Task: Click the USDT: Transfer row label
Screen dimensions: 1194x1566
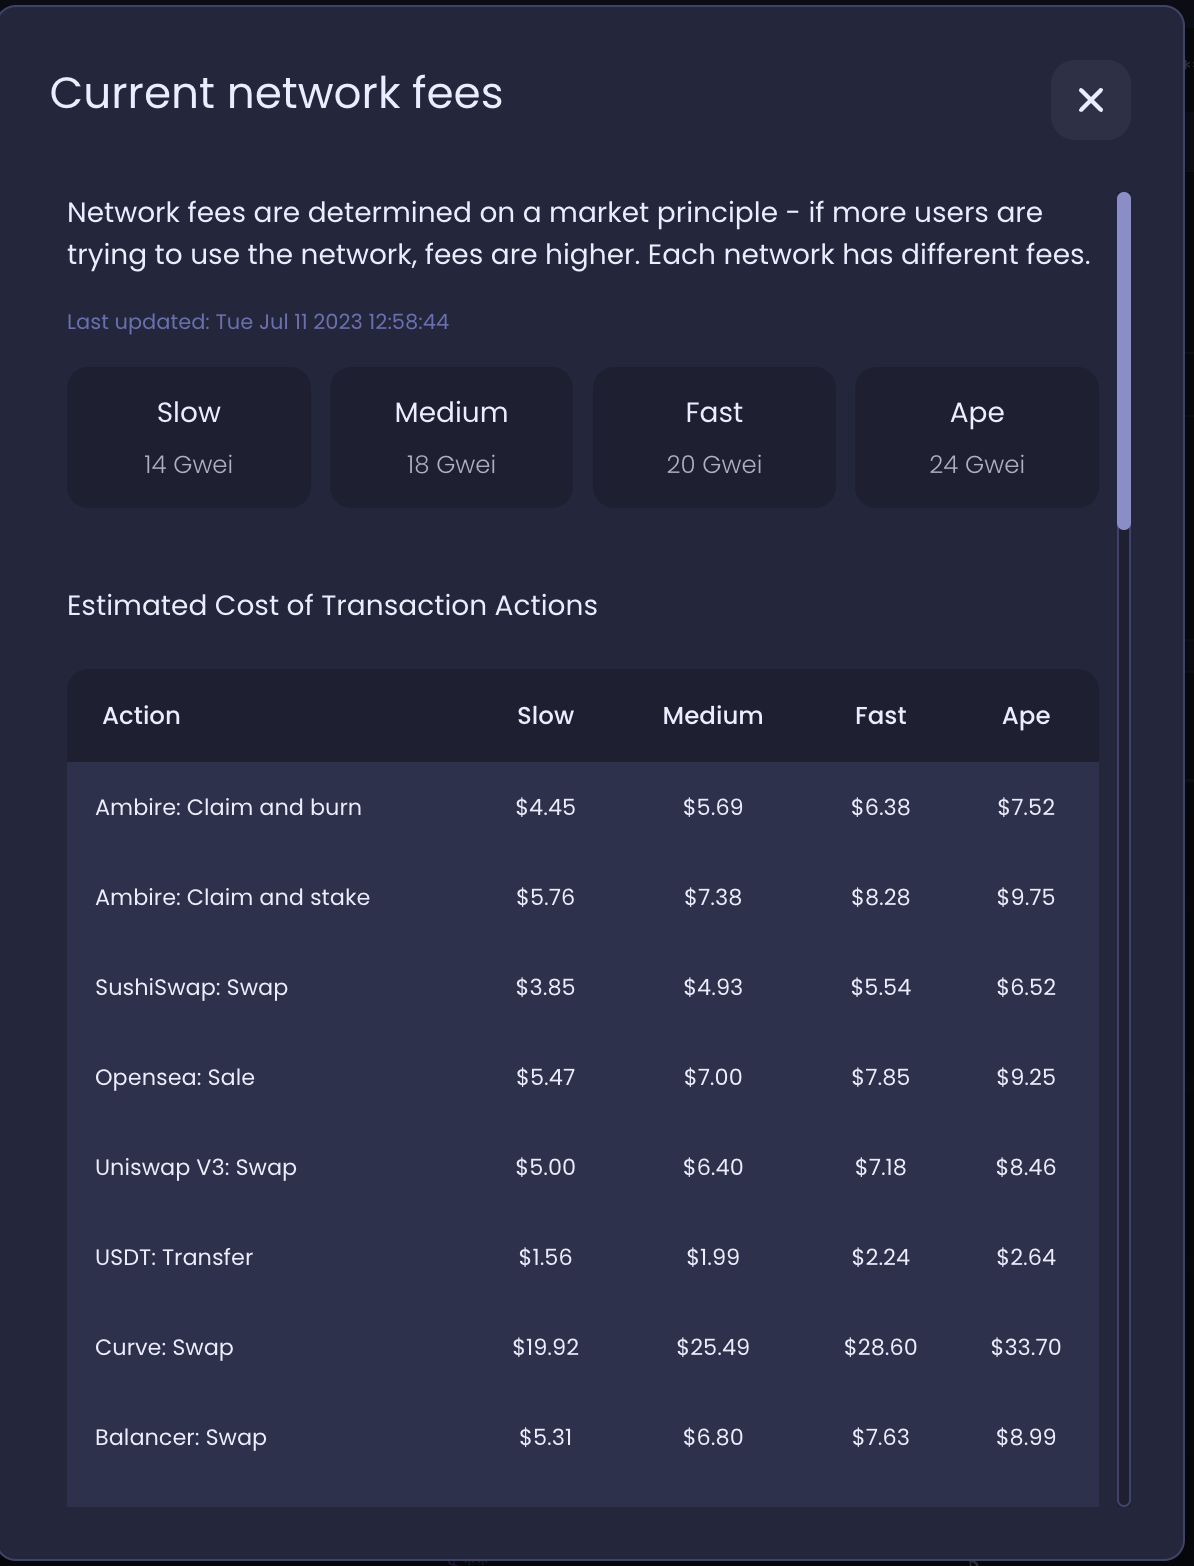Action: (174, 1257)
